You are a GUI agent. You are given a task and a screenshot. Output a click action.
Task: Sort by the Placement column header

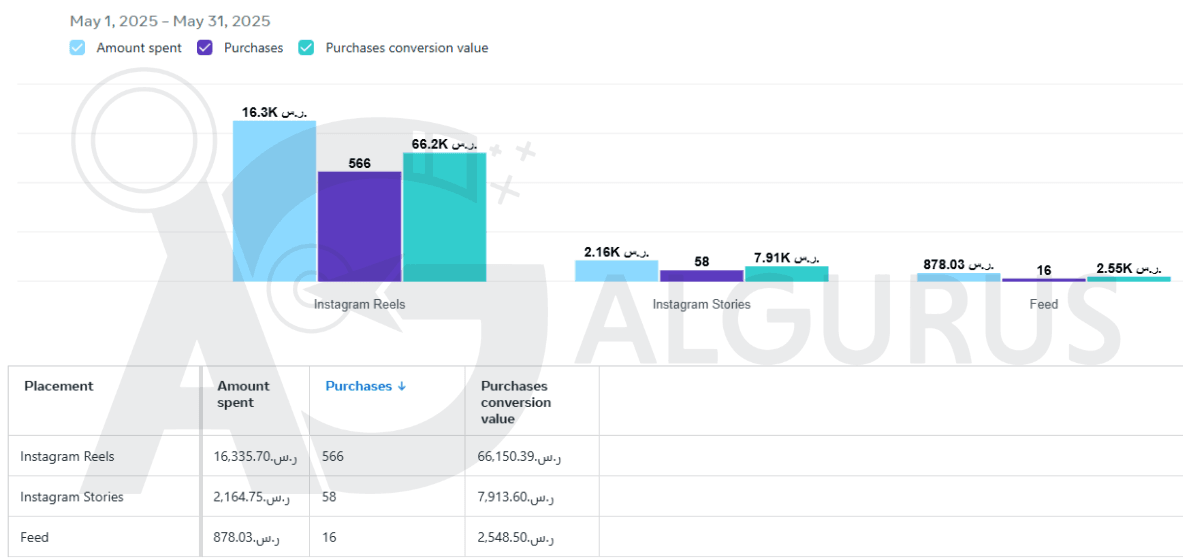[x=59, y=386]
